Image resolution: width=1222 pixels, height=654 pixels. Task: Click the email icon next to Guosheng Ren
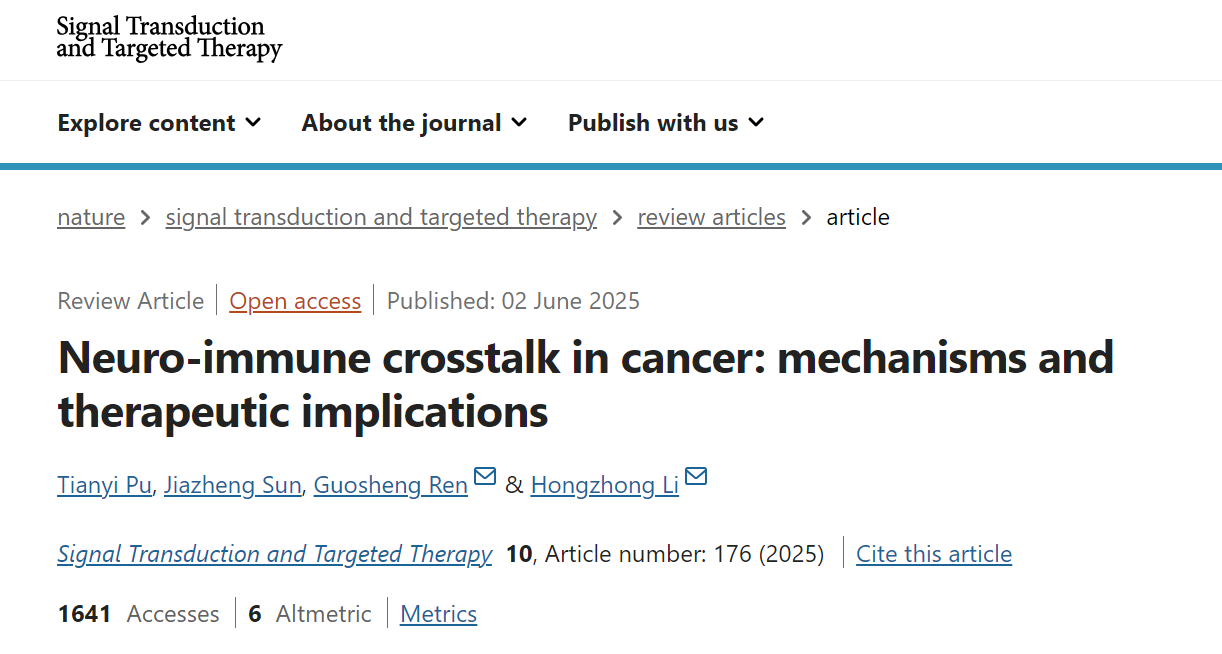[x=485, y=477]
